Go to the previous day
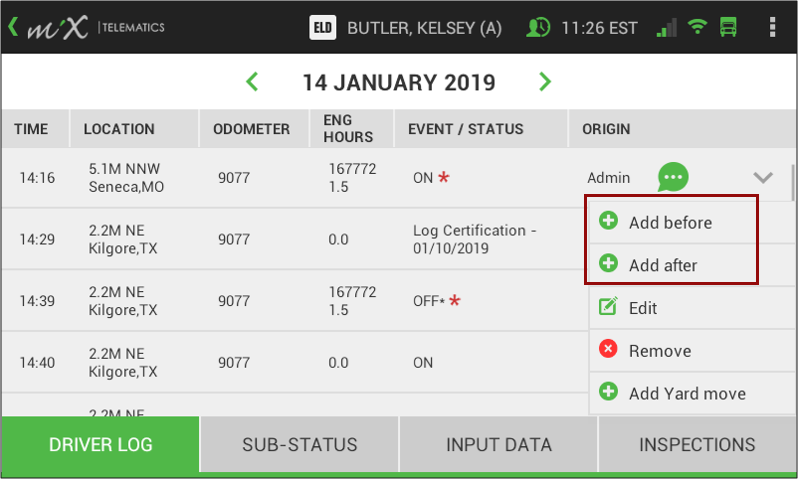 coord(252,82)
